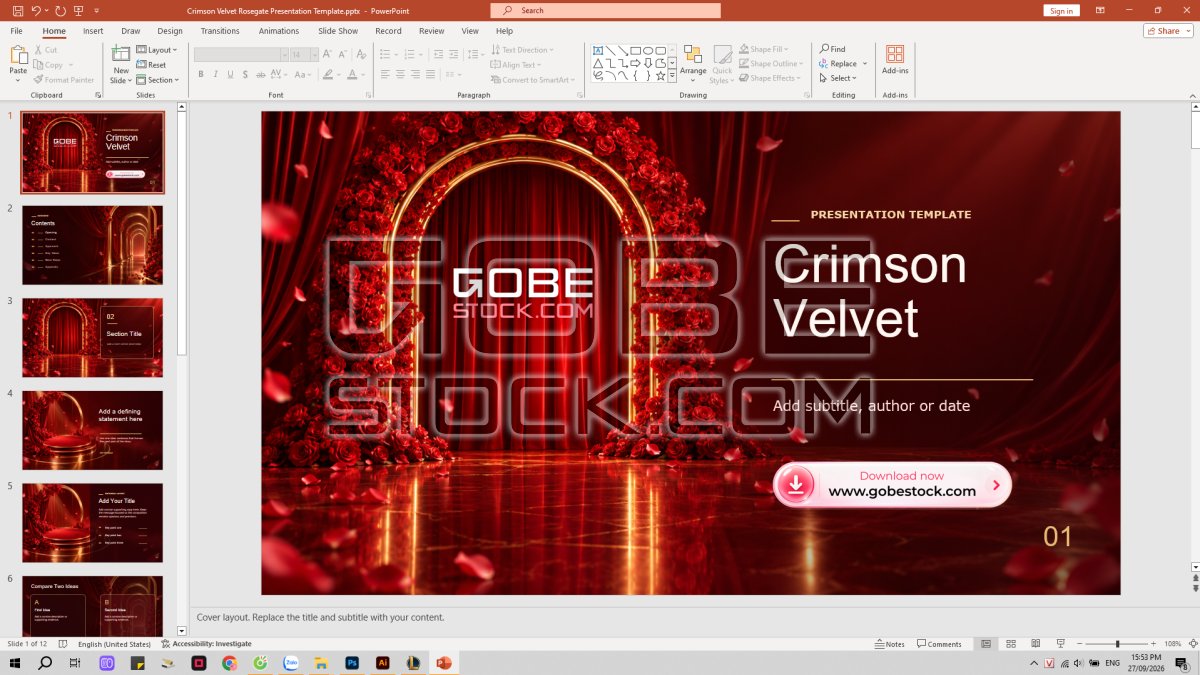Click the Search box in title bar
1200x675 pixels.
click(x=605, y=10)
